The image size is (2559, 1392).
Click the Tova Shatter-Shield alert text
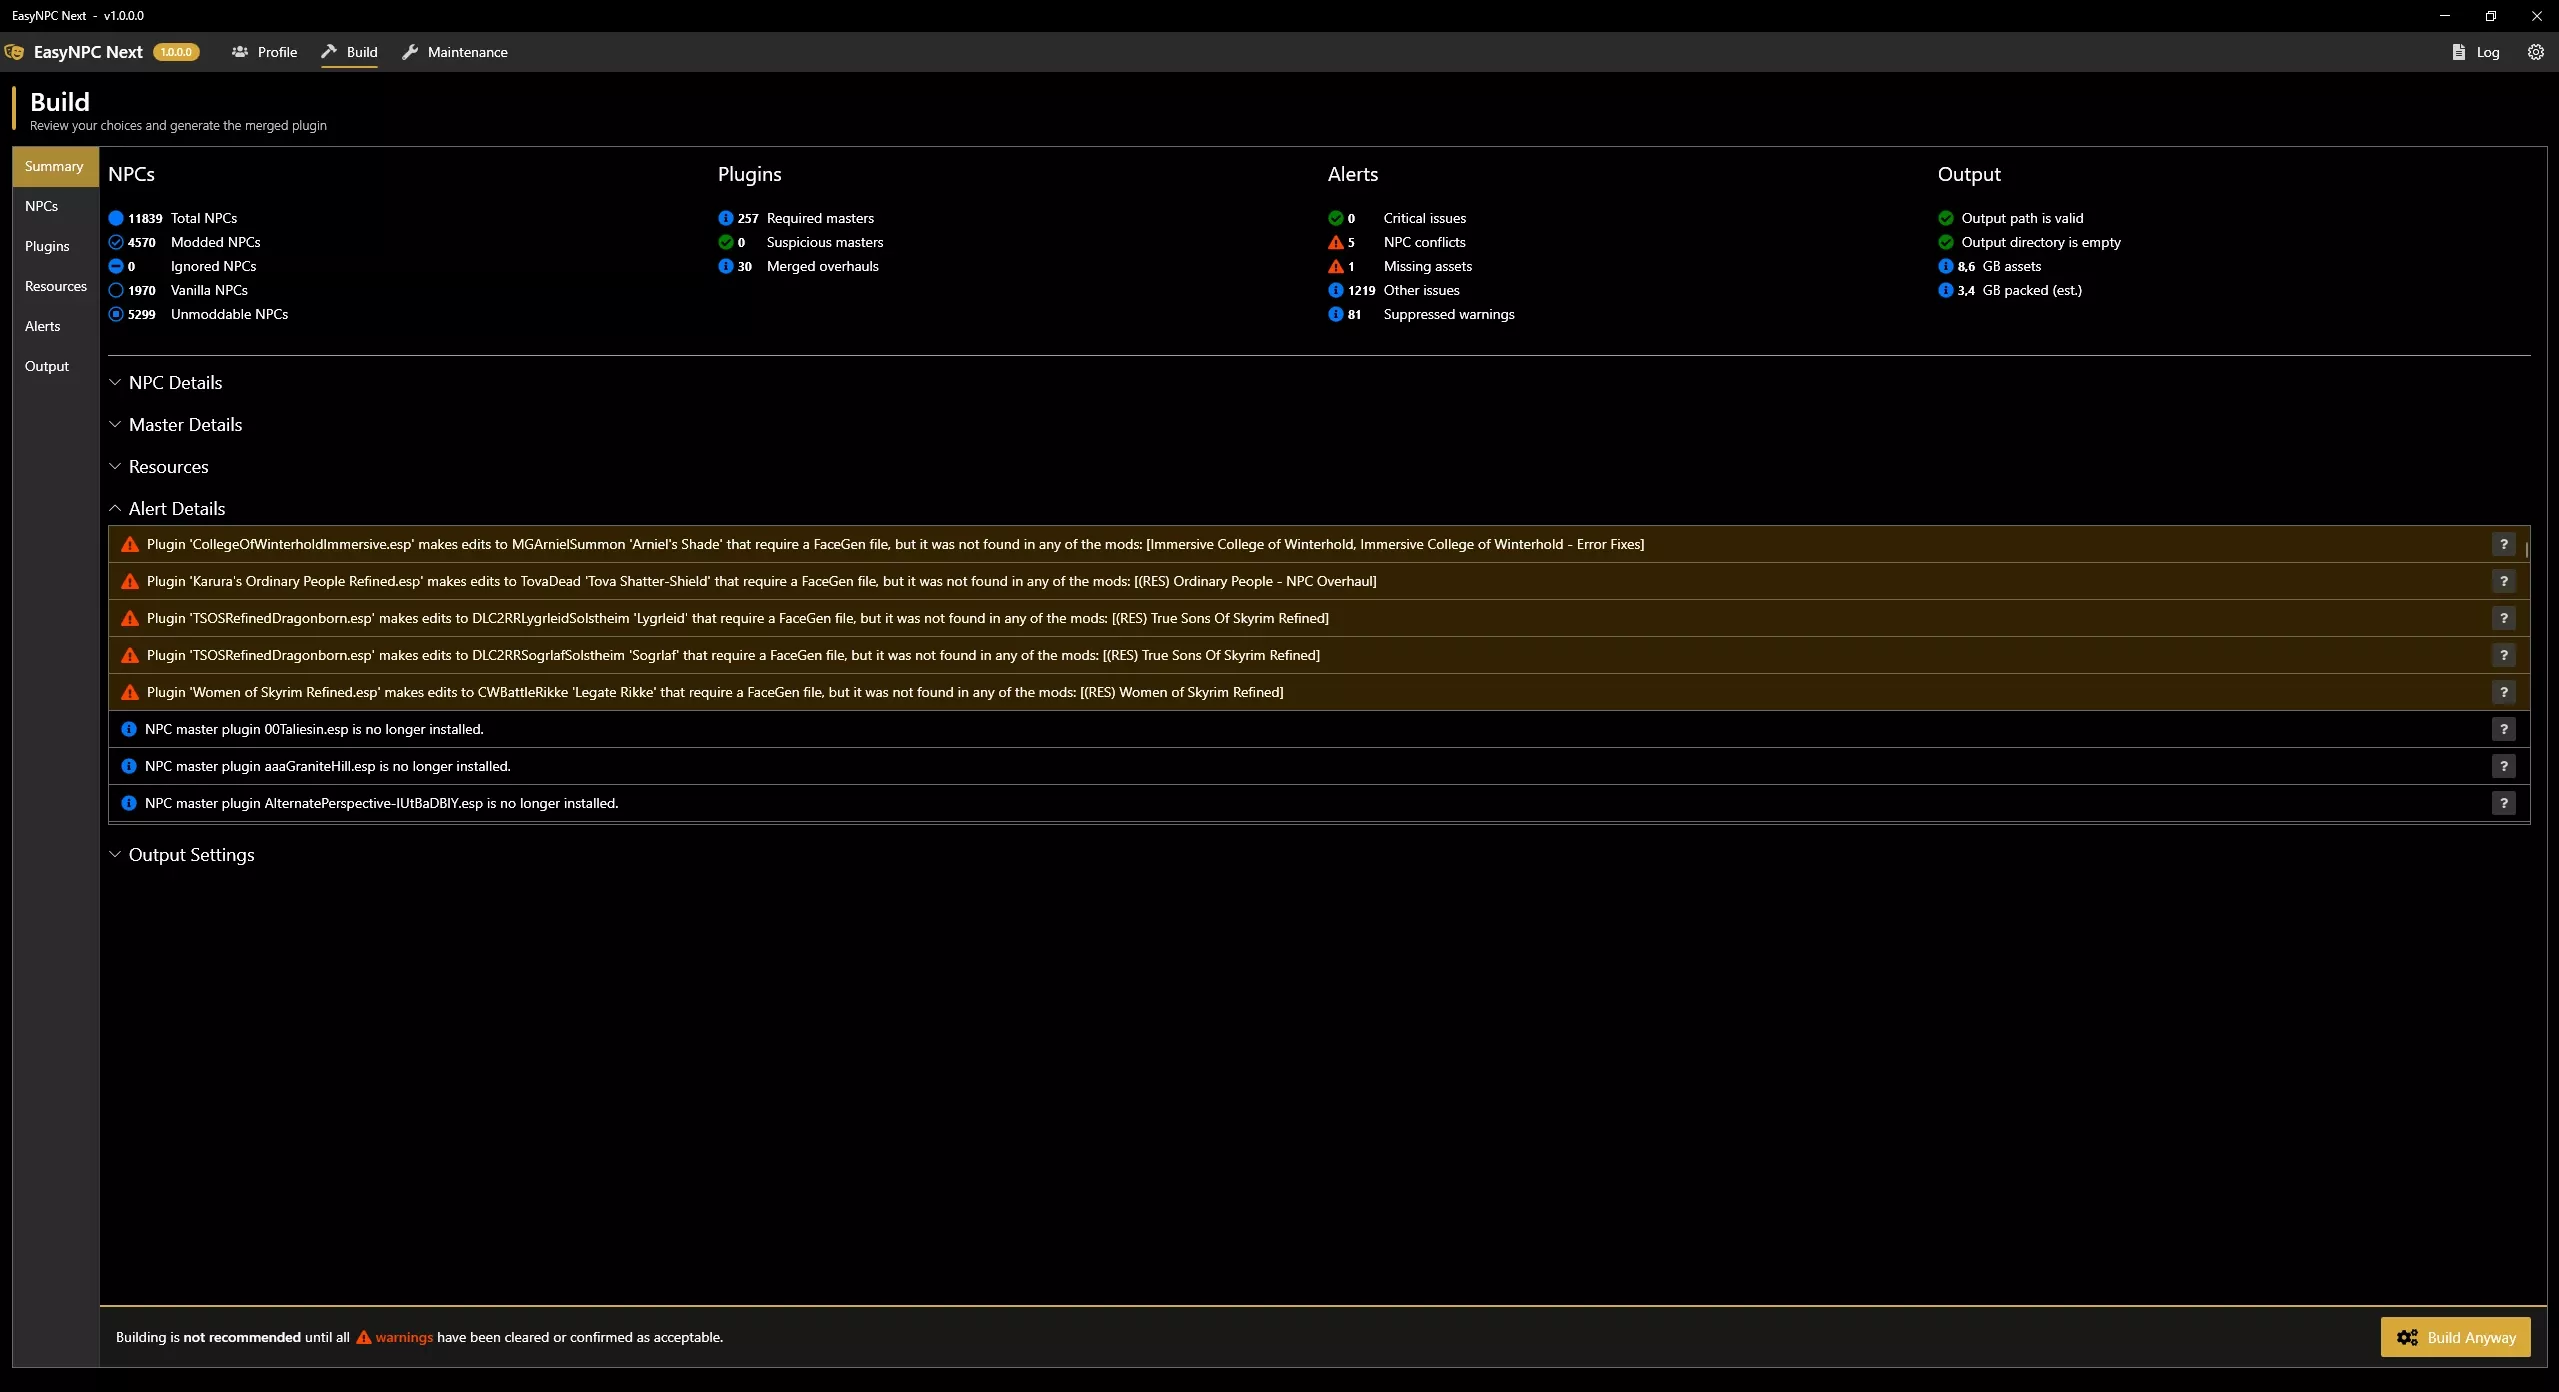coord(761,581)
